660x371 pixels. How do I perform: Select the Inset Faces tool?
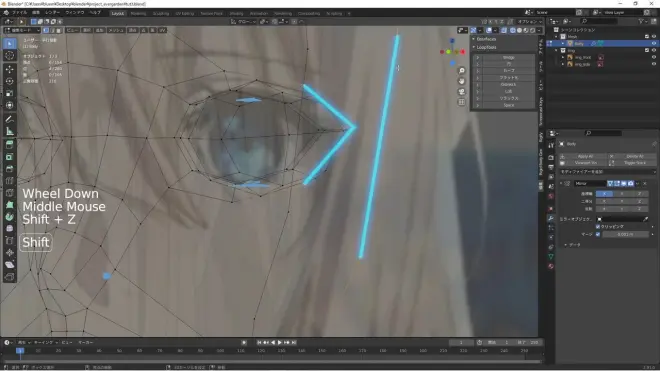pos(10,157)
